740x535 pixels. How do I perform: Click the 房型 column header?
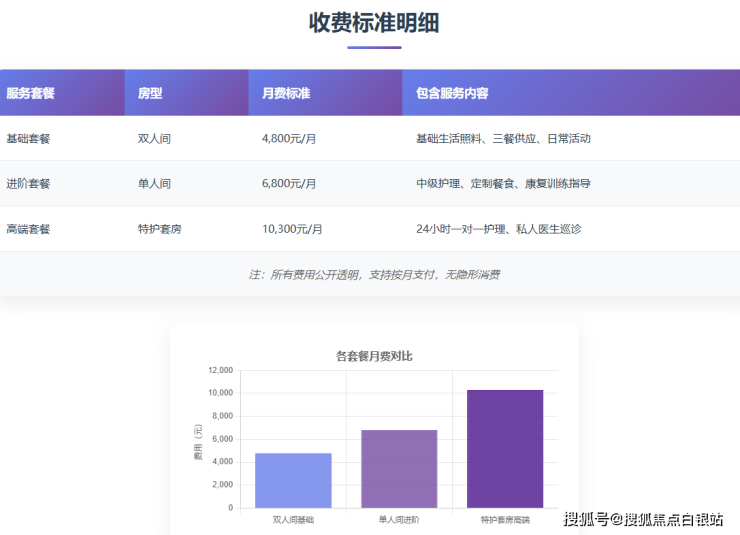(x=150, y=93)
